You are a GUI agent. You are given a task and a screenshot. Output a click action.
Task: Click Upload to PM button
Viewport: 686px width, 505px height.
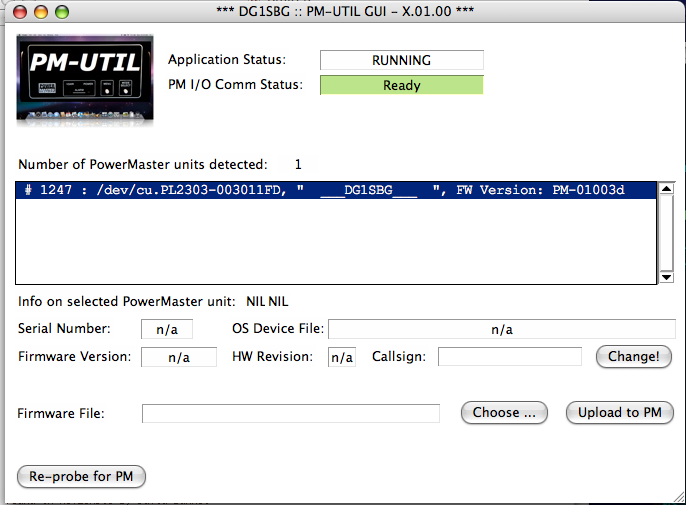(619, 412)
